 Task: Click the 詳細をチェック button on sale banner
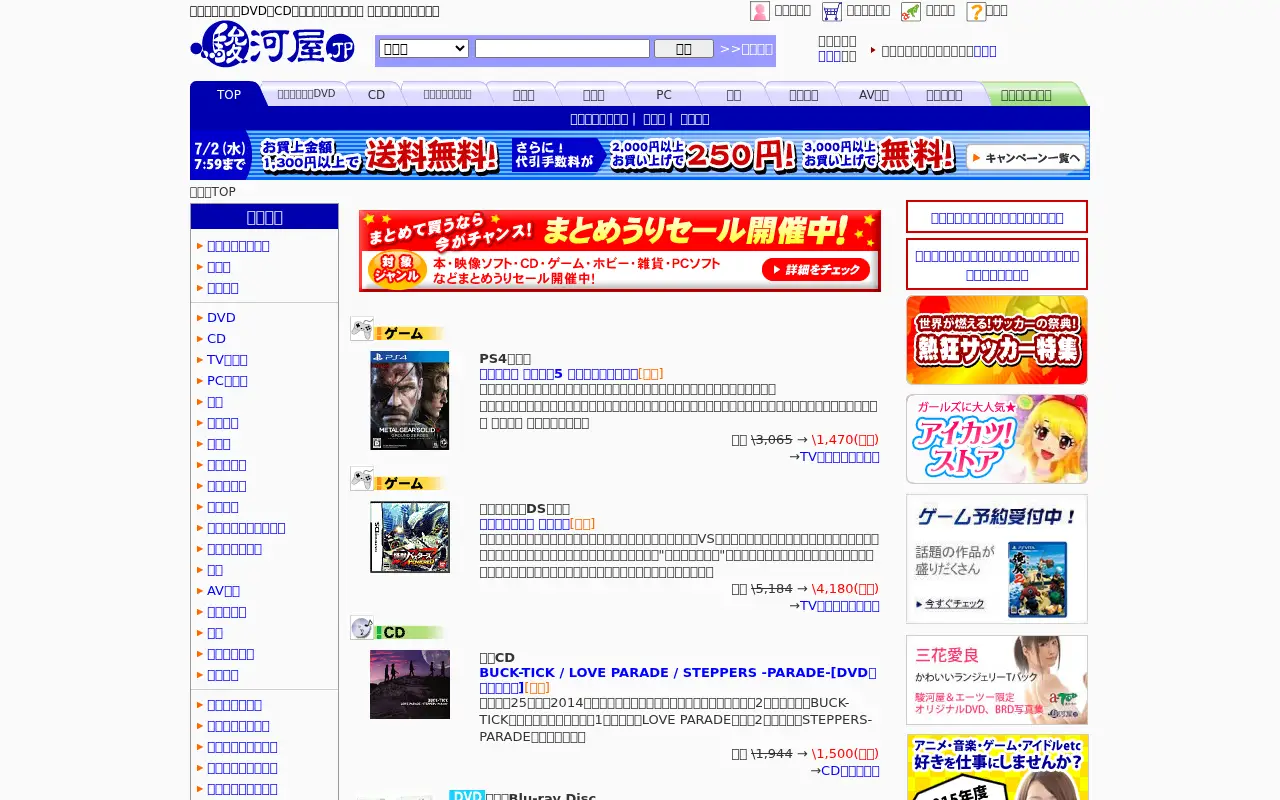point(816,270)
